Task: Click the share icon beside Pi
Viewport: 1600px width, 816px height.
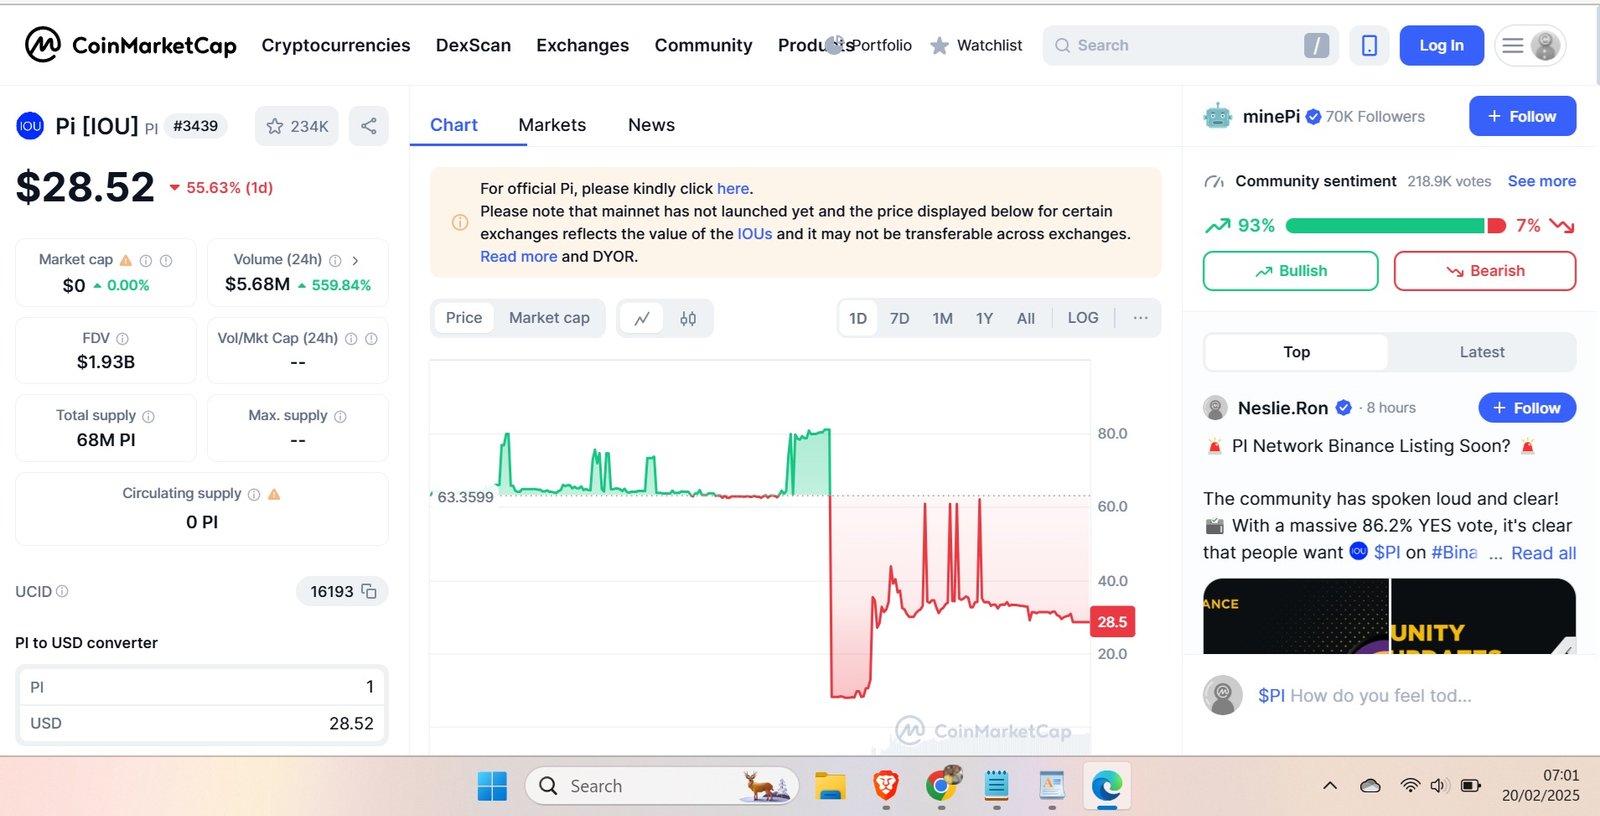Action: pyautogui.click(x=369, y=126)
